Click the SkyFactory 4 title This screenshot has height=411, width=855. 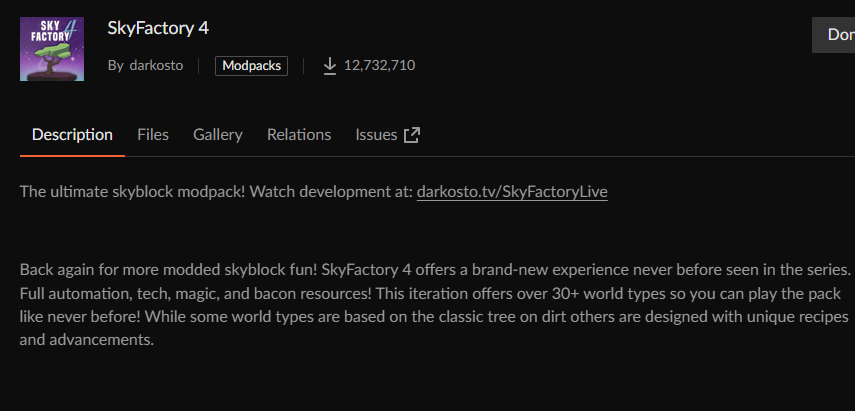click(x=158, y=28)
